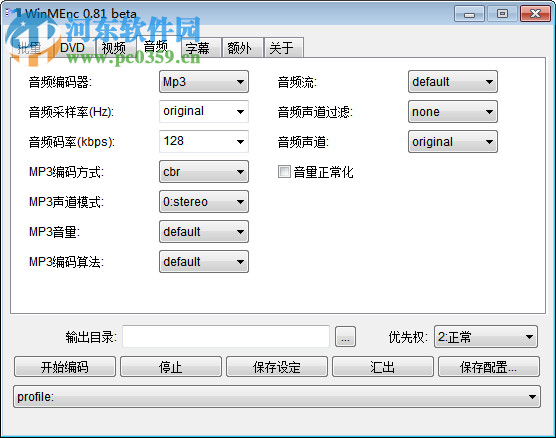Click the WinMEnc title bar app icon

point(13,13)
